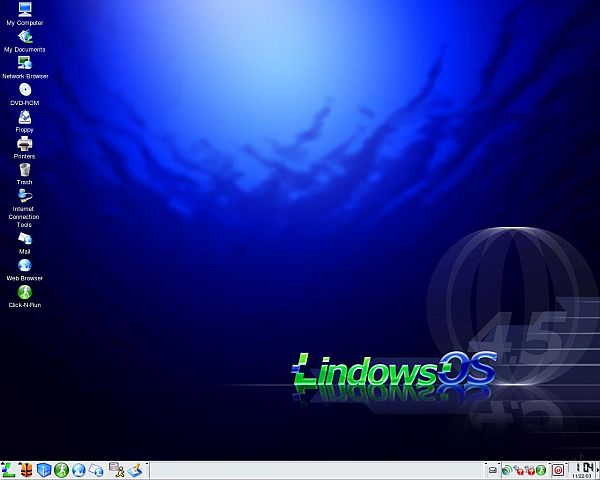Launch the Mail desktop icon

(24, 239)
